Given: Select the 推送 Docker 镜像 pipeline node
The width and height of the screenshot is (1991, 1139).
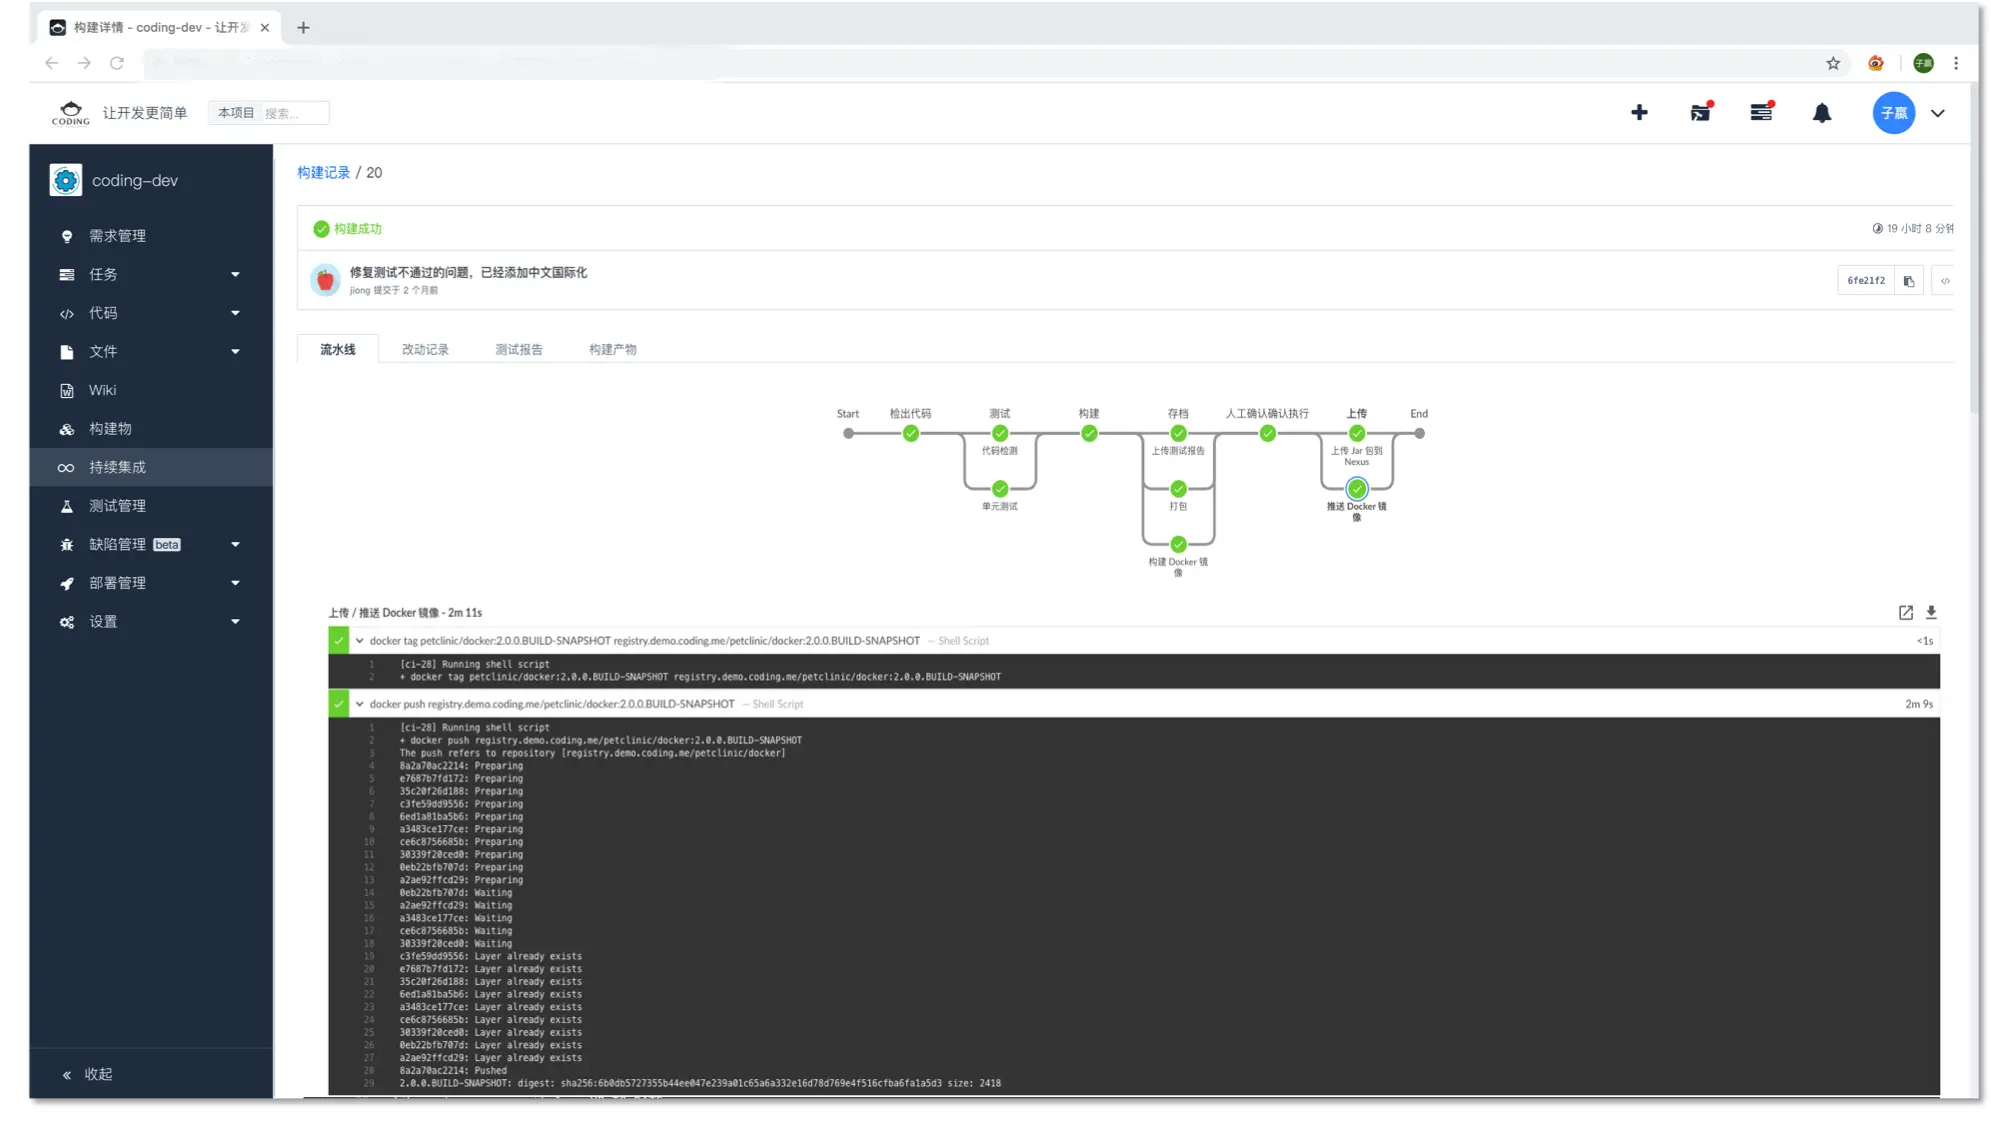Looking at the screenshot, I should [x=1356, y=489].
